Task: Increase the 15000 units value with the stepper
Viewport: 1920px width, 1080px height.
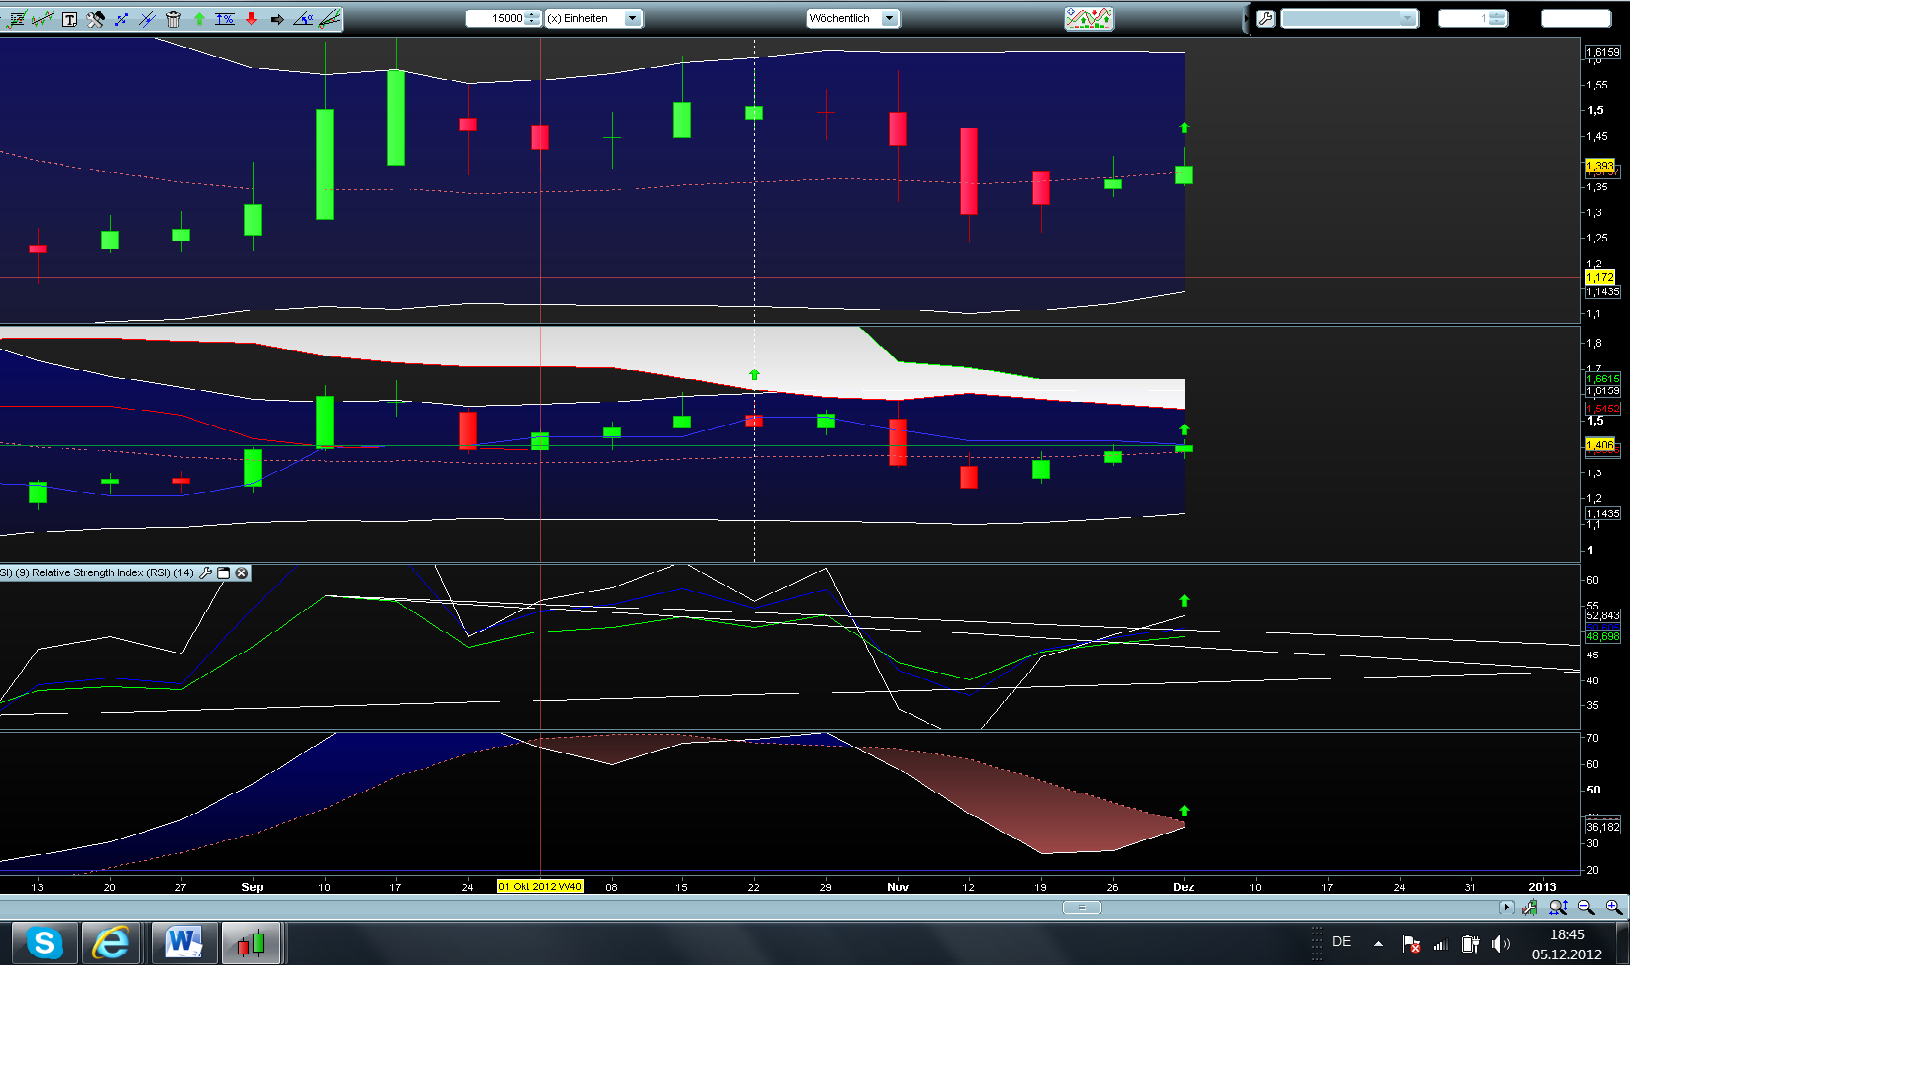Action: 530,14
